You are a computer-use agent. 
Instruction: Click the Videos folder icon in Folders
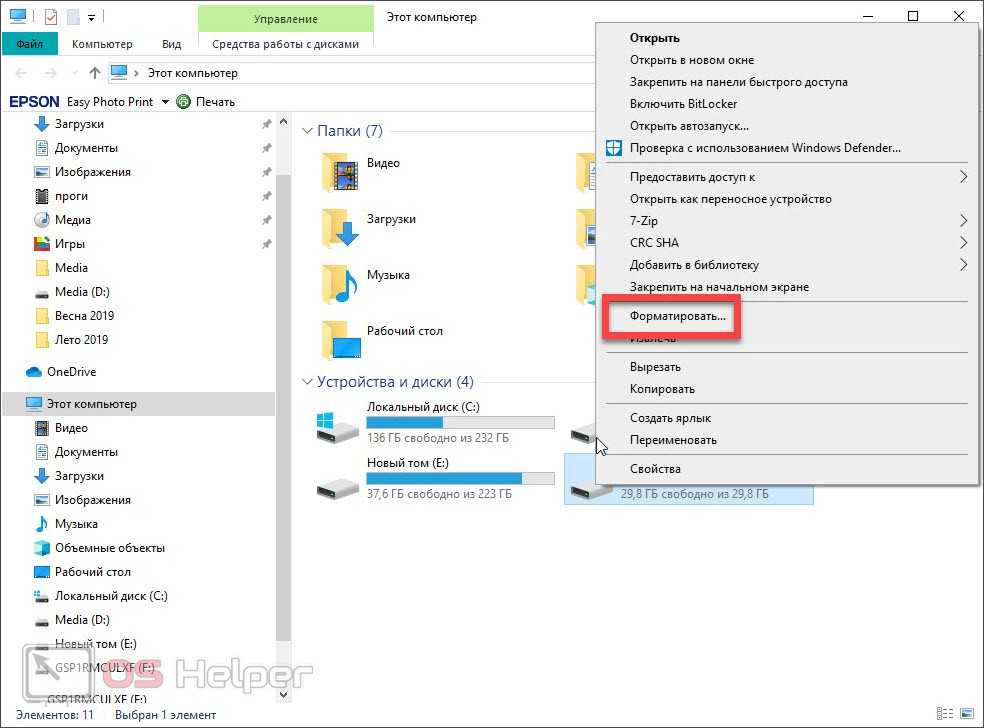(x=341, y=173)
